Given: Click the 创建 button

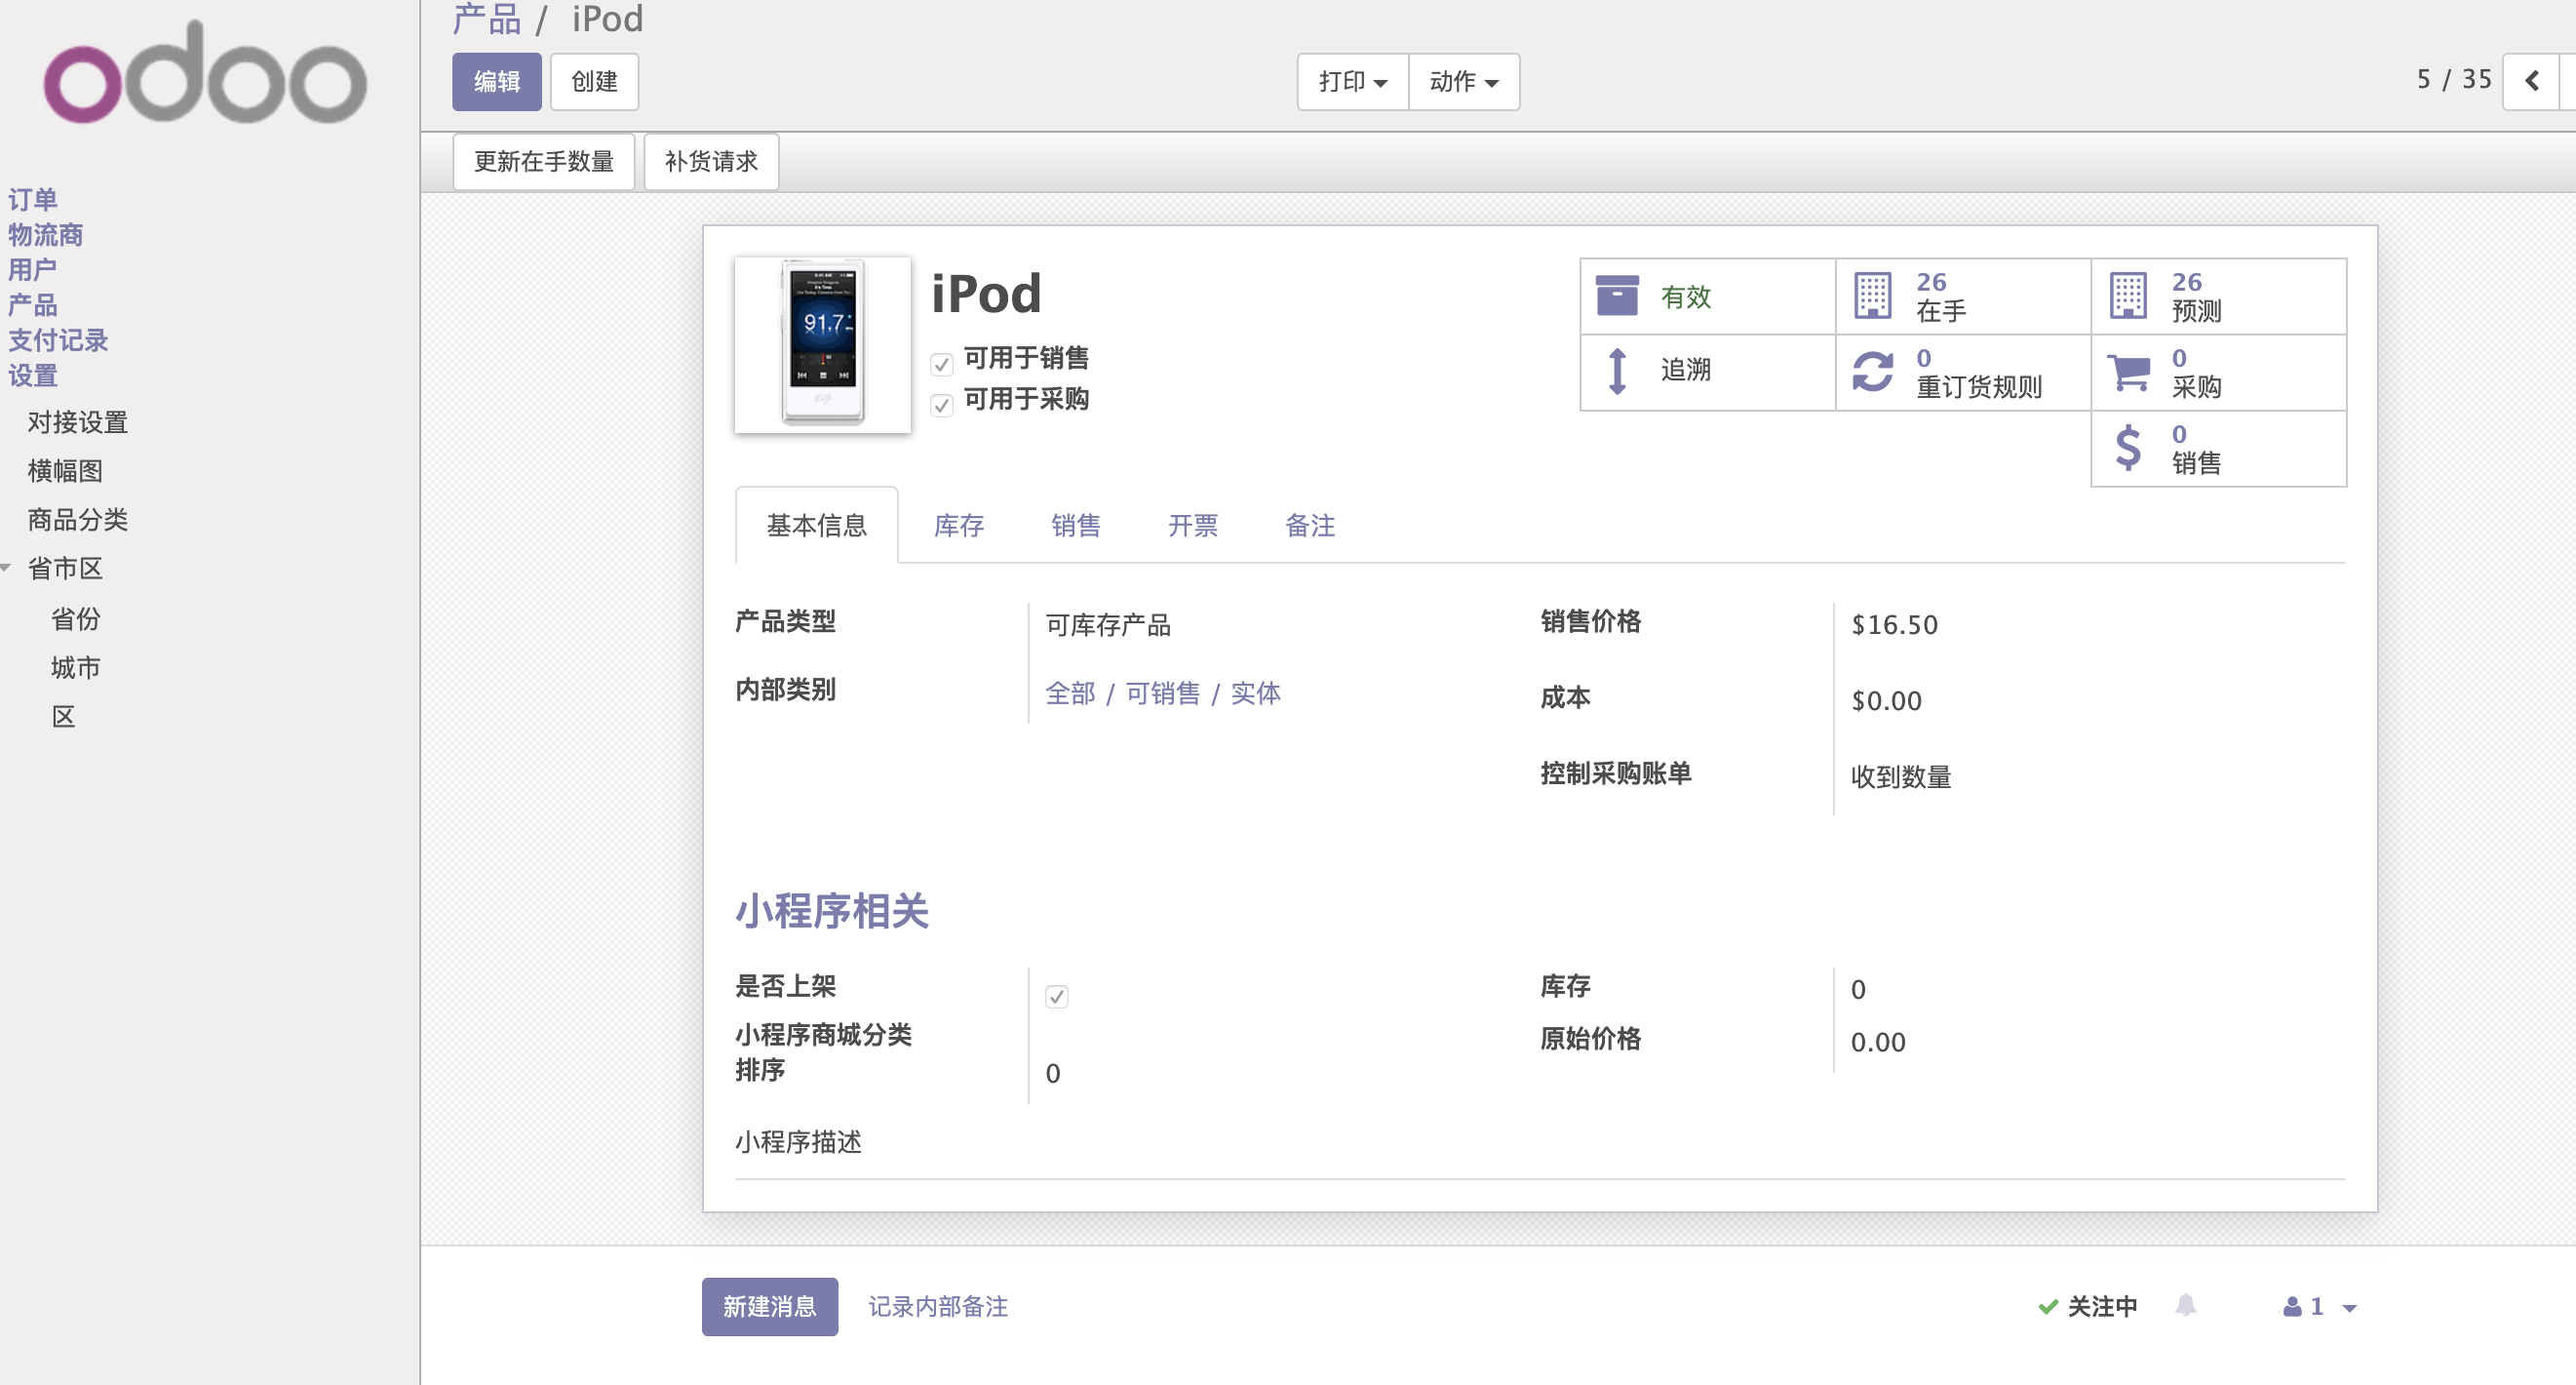Looking at the screenshot, I should (x=594, y=81).
